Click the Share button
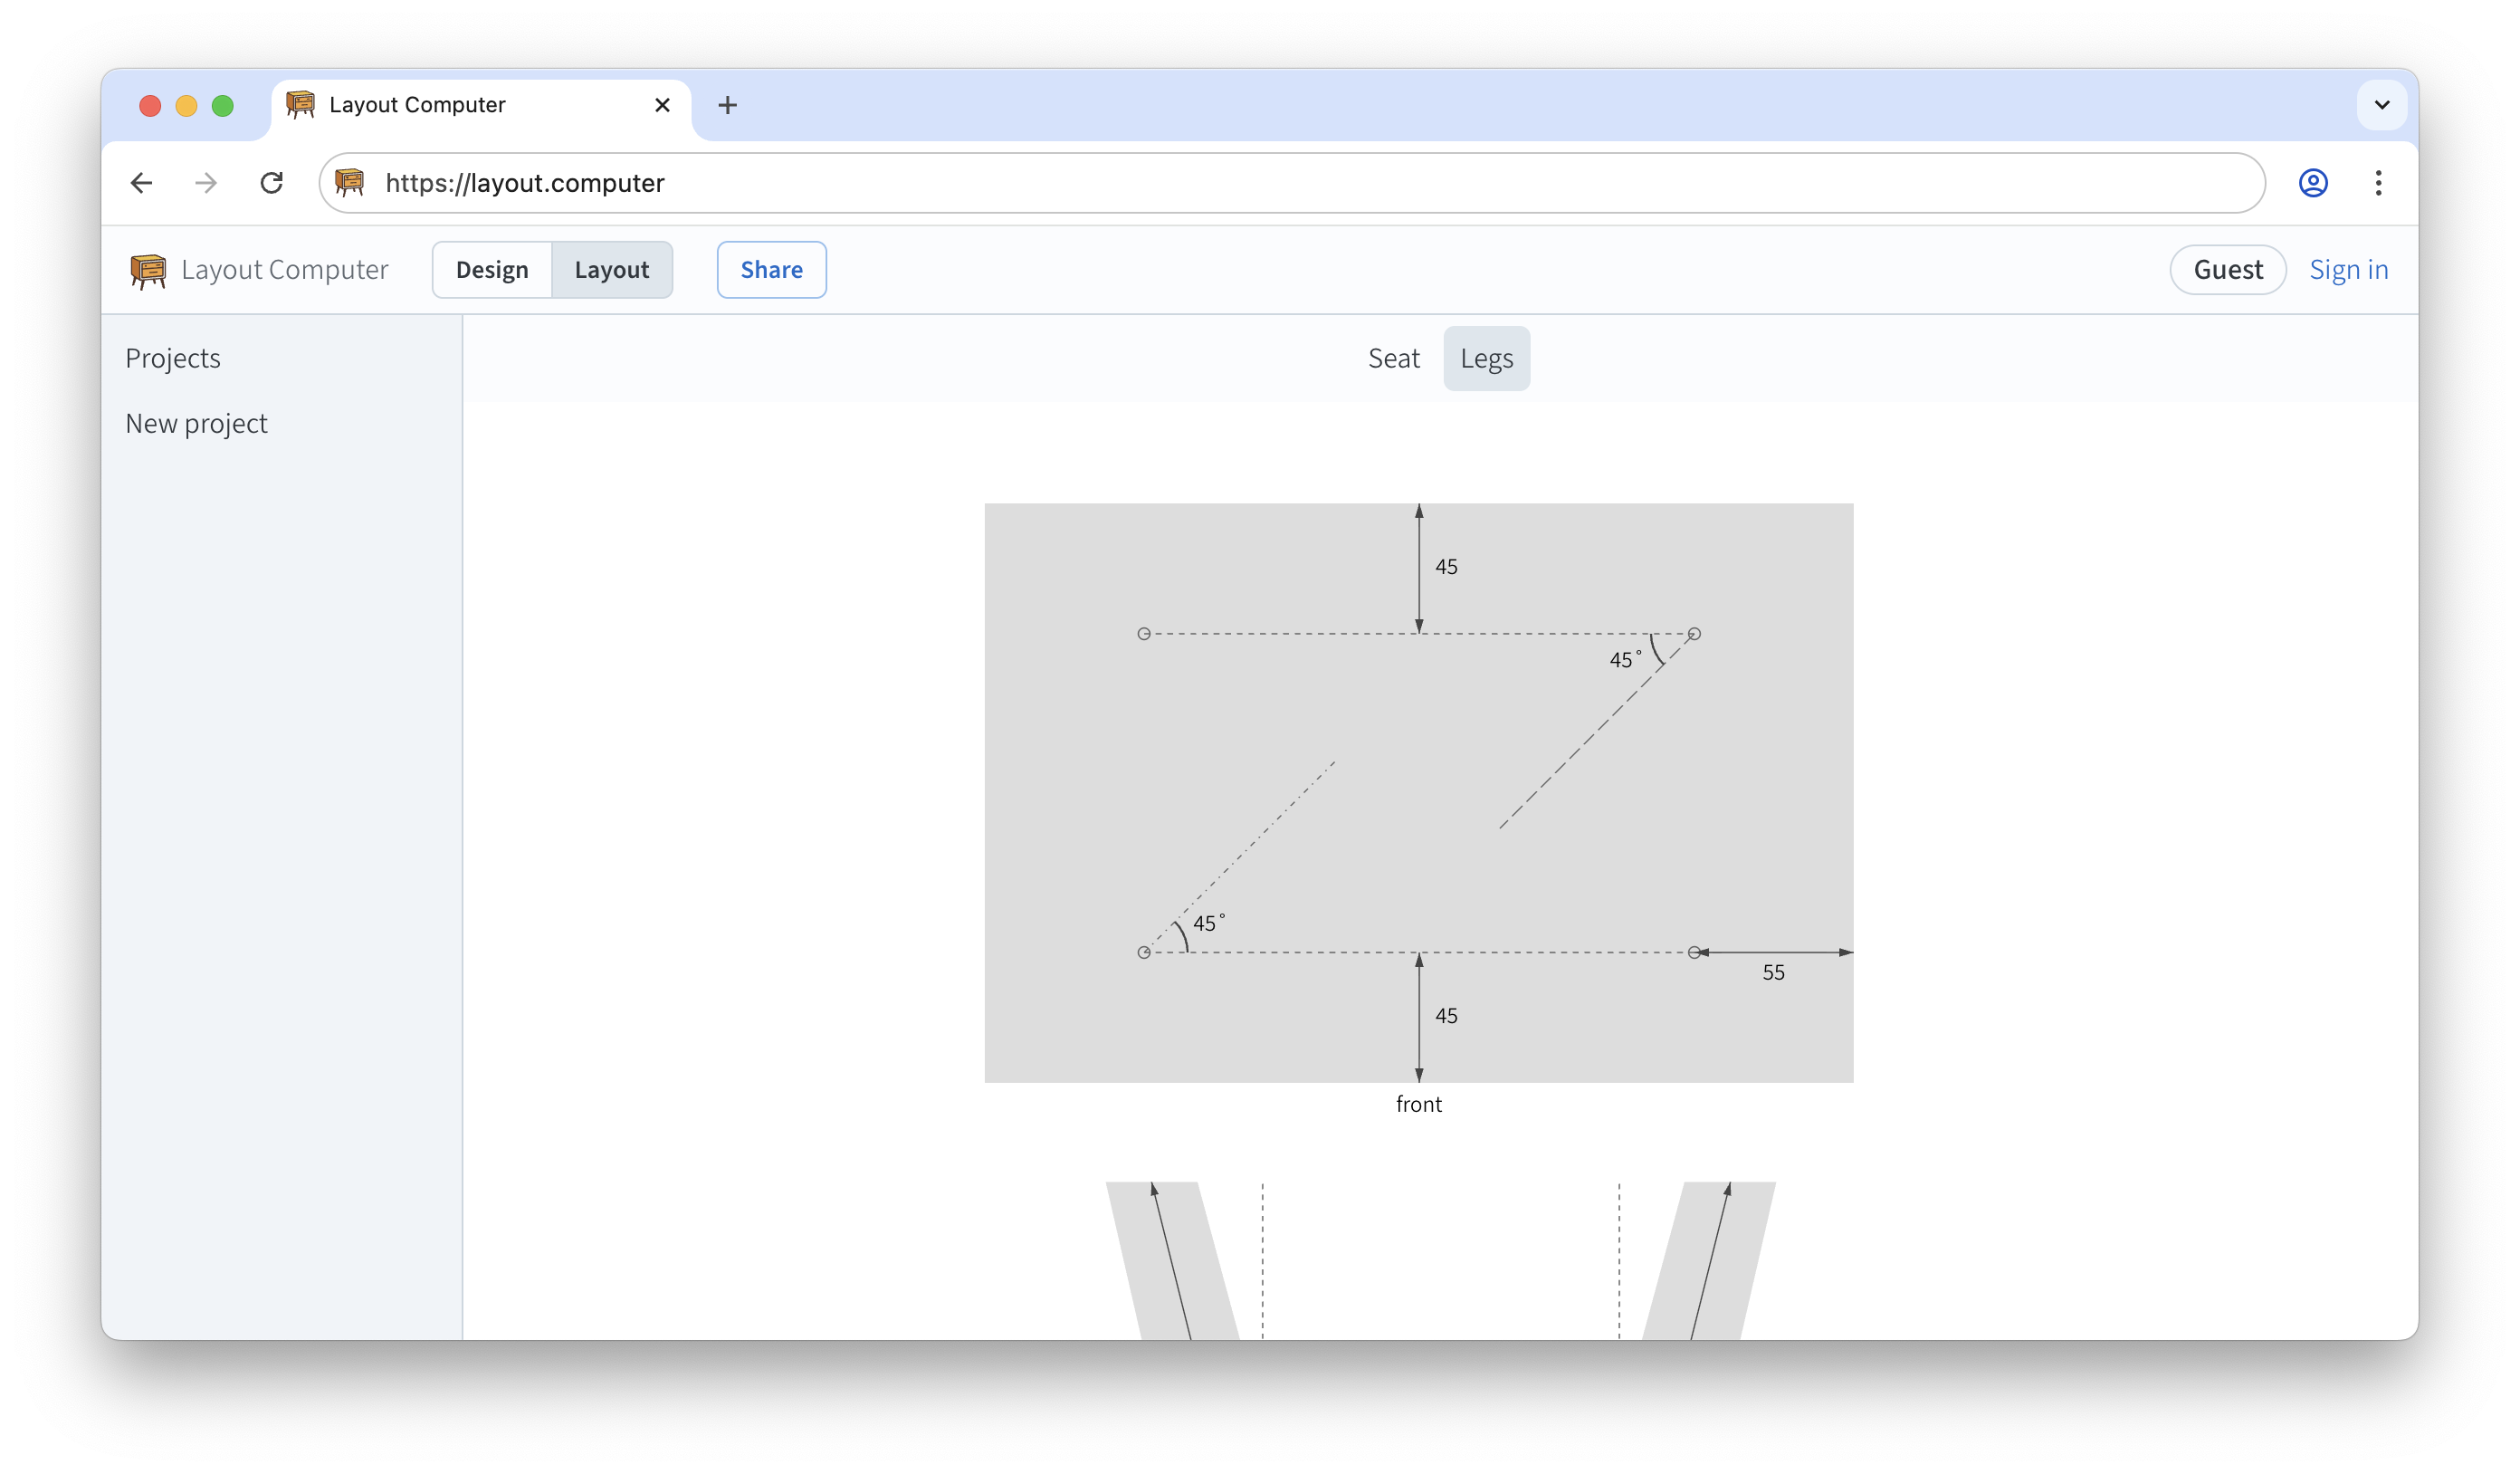Screen dimensions: 2520x1474 tap(771, 270)
